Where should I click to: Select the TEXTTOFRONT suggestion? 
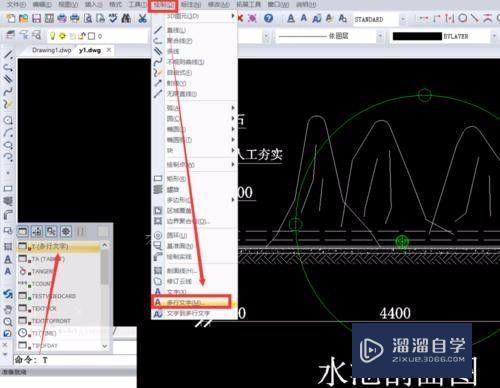pos(59,321)
